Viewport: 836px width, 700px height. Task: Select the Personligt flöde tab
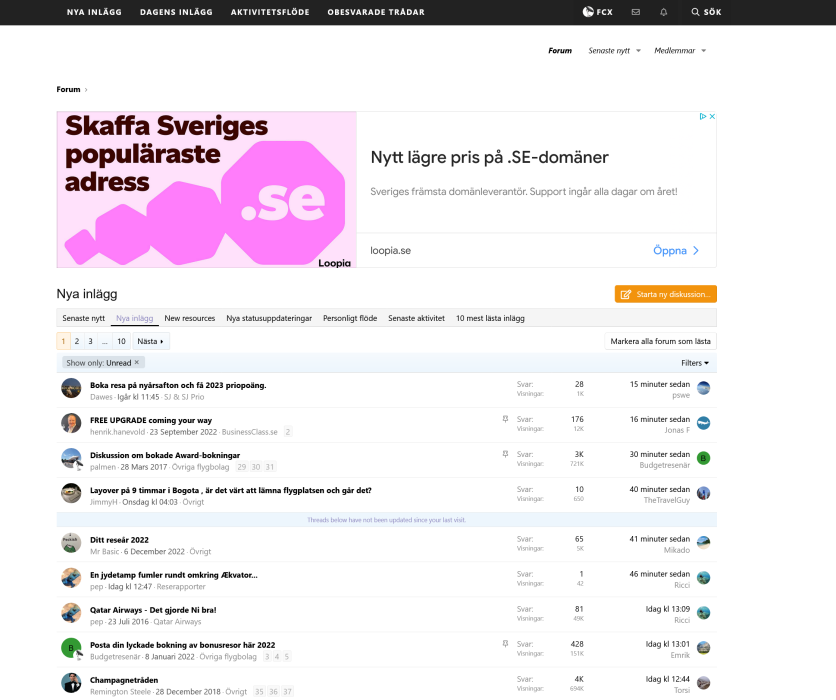(350, 318)
